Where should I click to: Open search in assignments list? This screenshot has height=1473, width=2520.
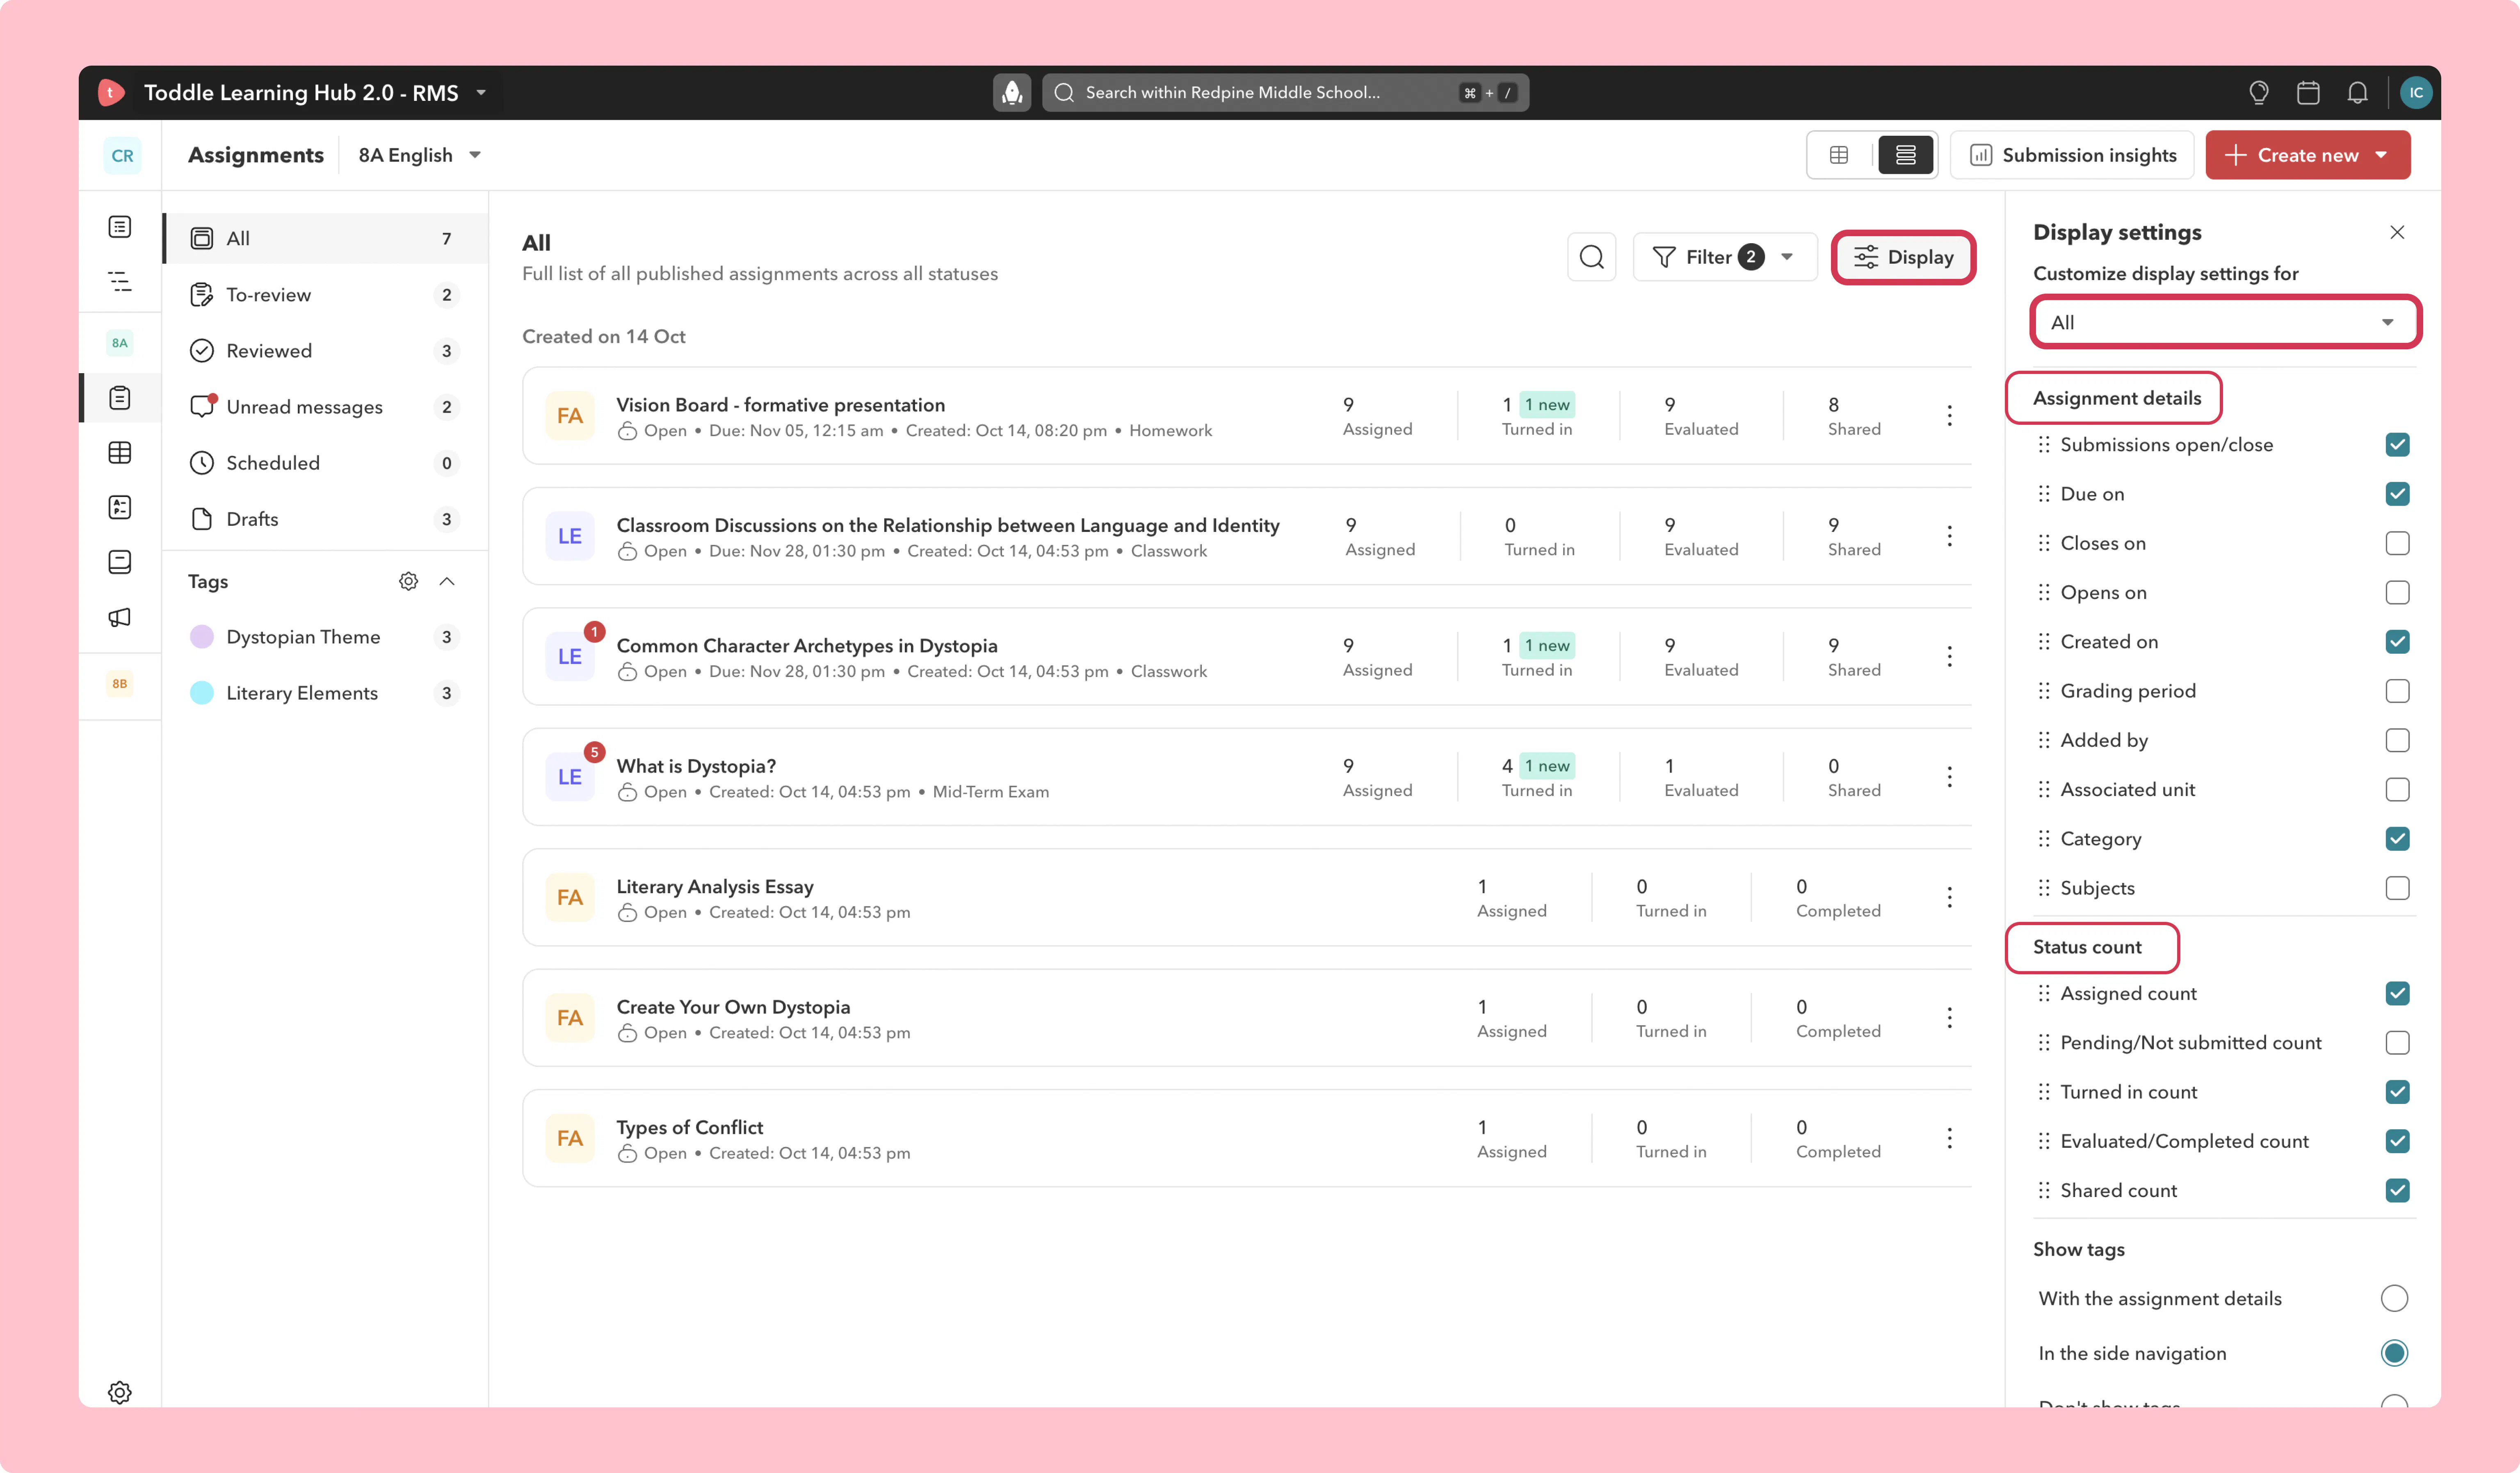click(x=1591, y=257)
